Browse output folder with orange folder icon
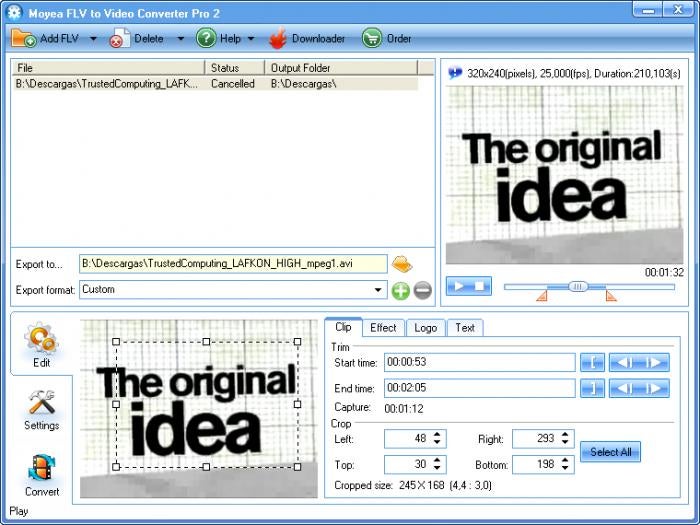 tap(402, 264)
